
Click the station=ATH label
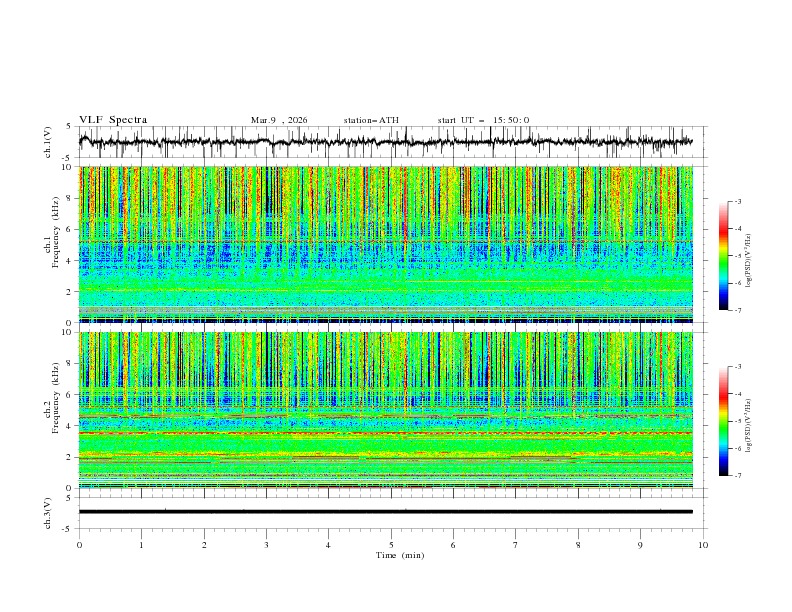(x=371, y=120)
